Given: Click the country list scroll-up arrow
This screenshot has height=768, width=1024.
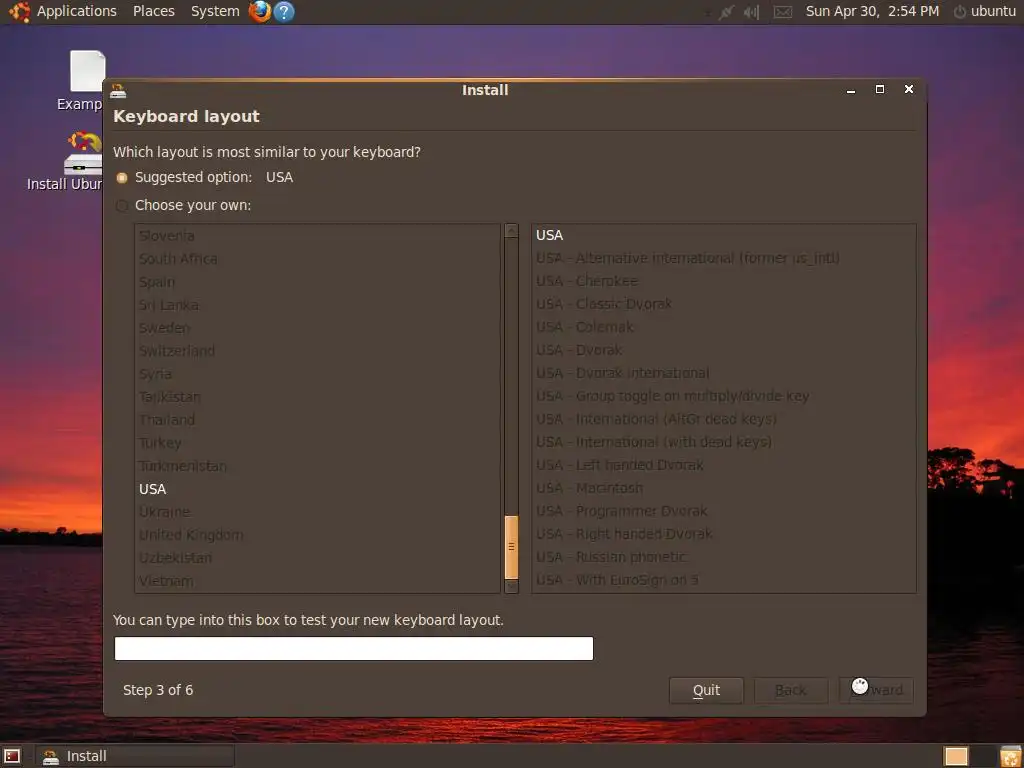Looking at the screenshot, I should 511,231.
